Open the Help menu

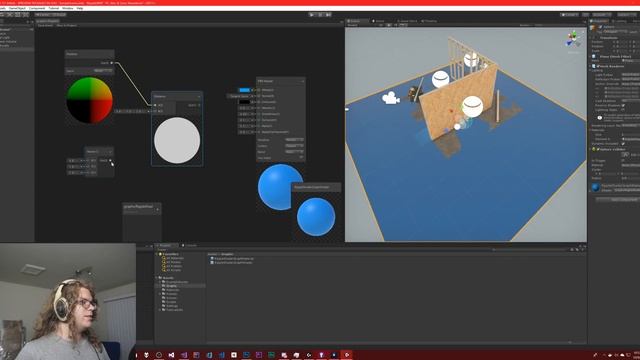[80, 8]
